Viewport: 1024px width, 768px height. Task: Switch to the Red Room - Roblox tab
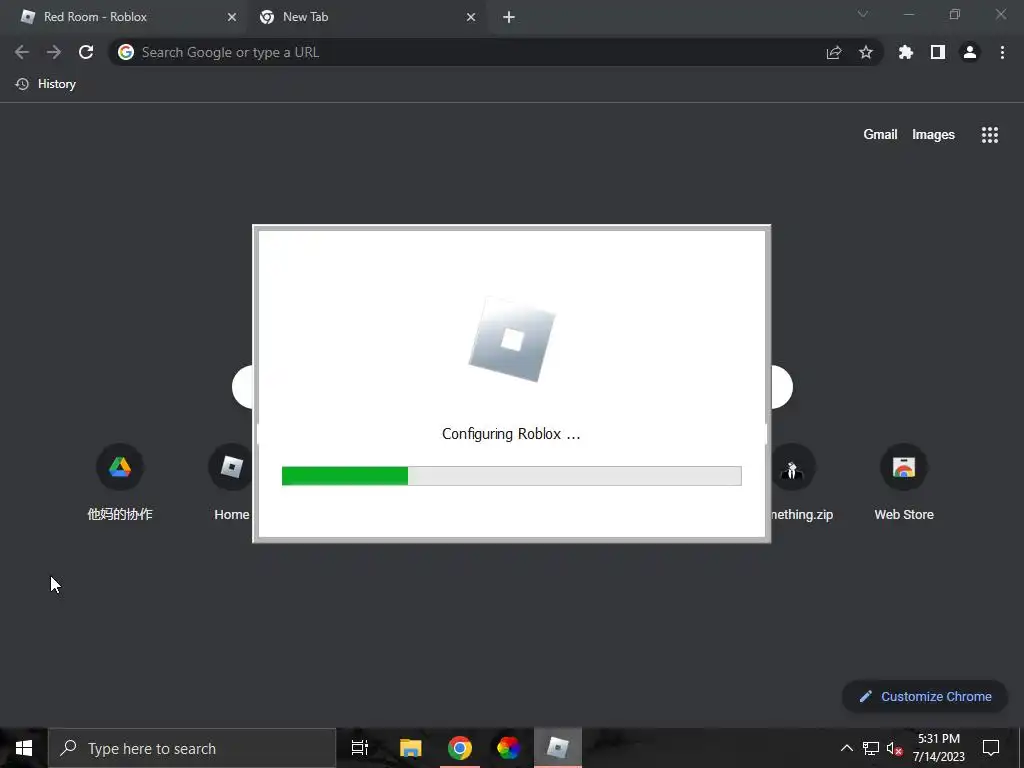(x=124, y=17)
